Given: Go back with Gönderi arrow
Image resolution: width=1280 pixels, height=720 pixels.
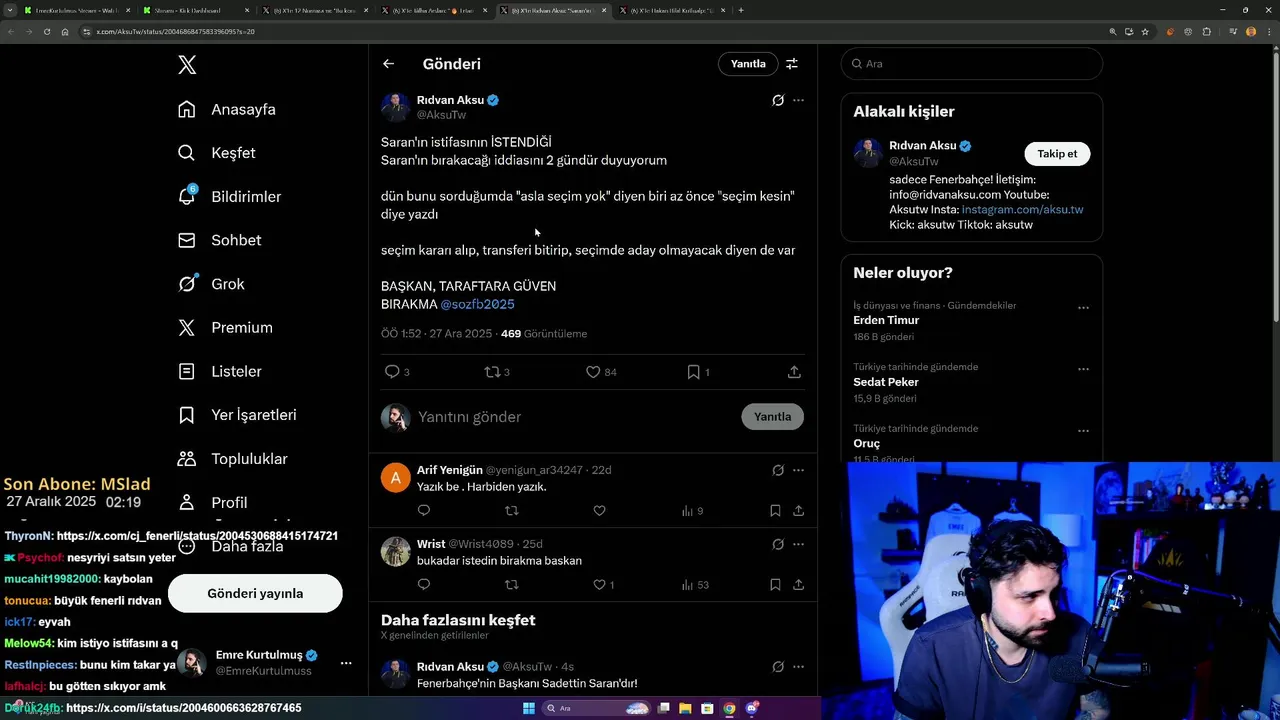Looking at the screenshot, I should pyautogui.click(x=388, y=64).
